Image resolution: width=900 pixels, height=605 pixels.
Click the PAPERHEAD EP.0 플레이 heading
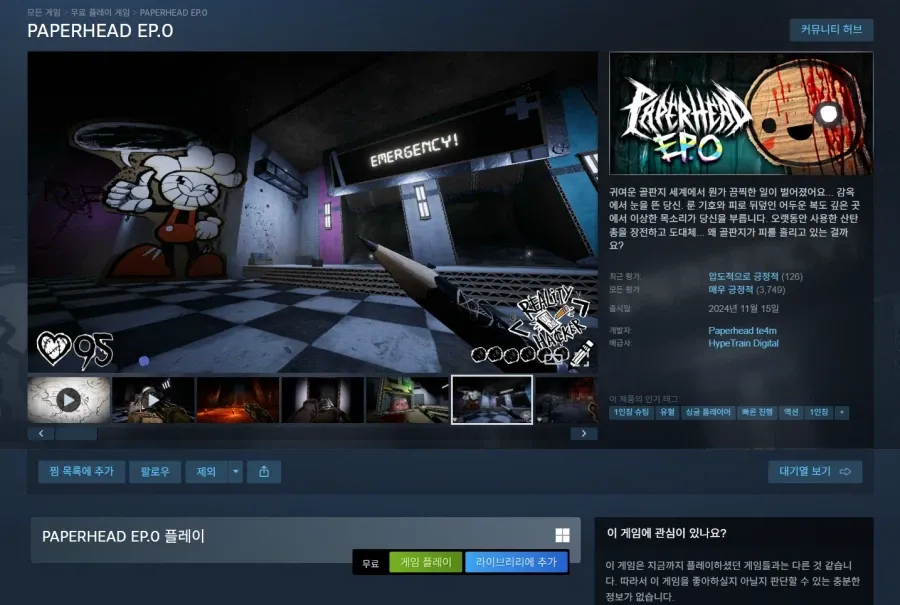123,536
